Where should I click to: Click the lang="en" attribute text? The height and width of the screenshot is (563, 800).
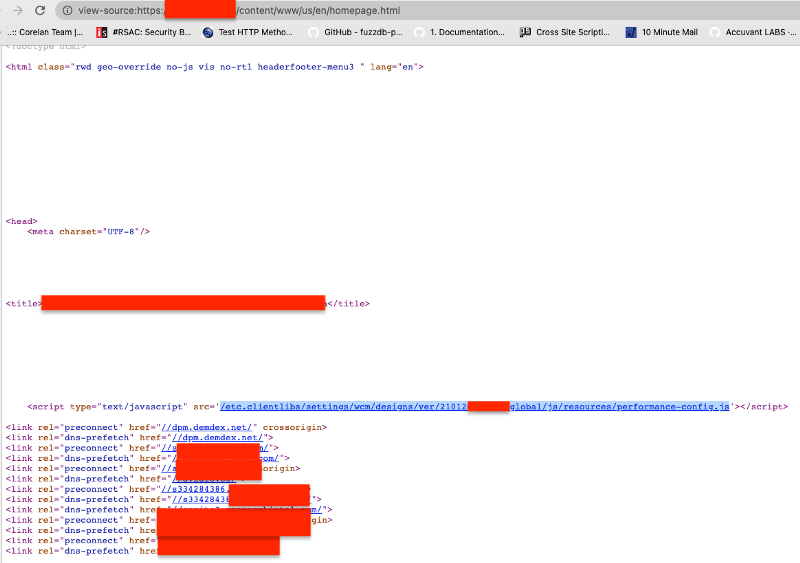pos(394,67)
